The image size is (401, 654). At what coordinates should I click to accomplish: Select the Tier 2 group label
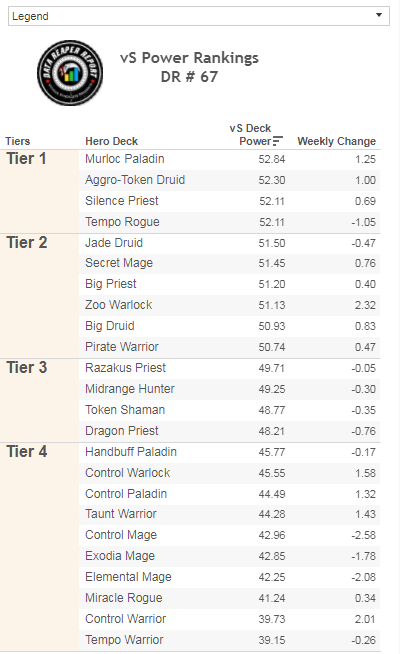click(27, 243)
